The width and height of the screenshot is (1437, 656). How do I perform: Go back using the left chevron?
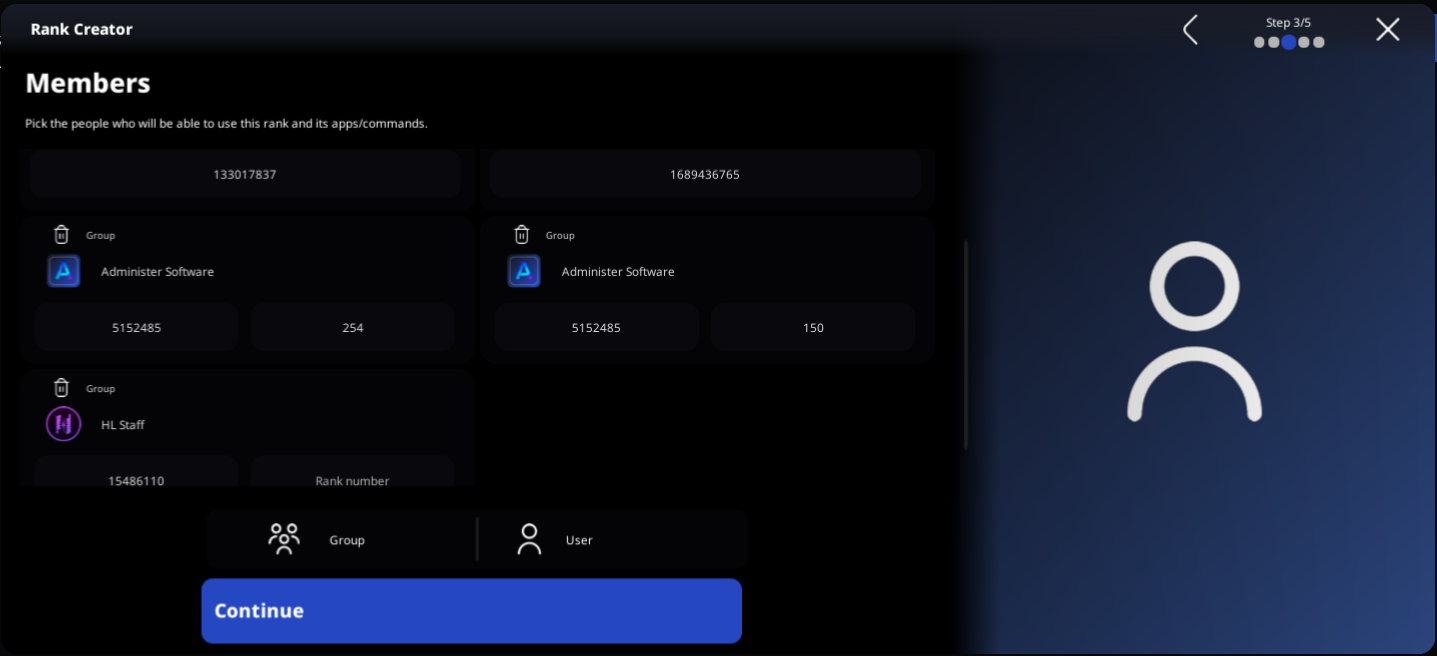tap(1189, 29)
